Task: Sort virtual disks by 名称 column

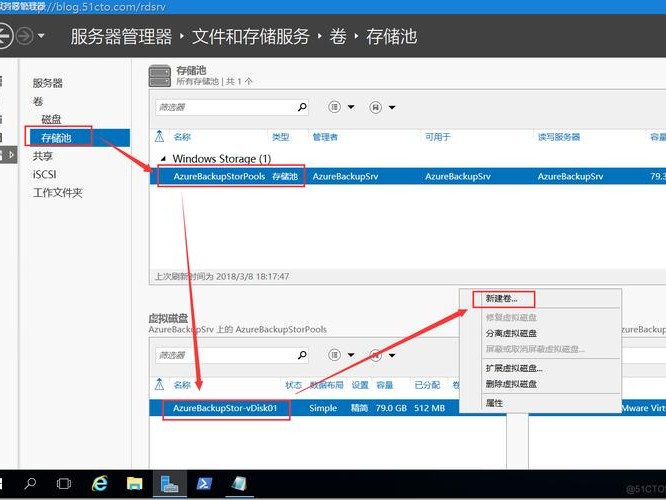Action: click(x=182, y=385)
